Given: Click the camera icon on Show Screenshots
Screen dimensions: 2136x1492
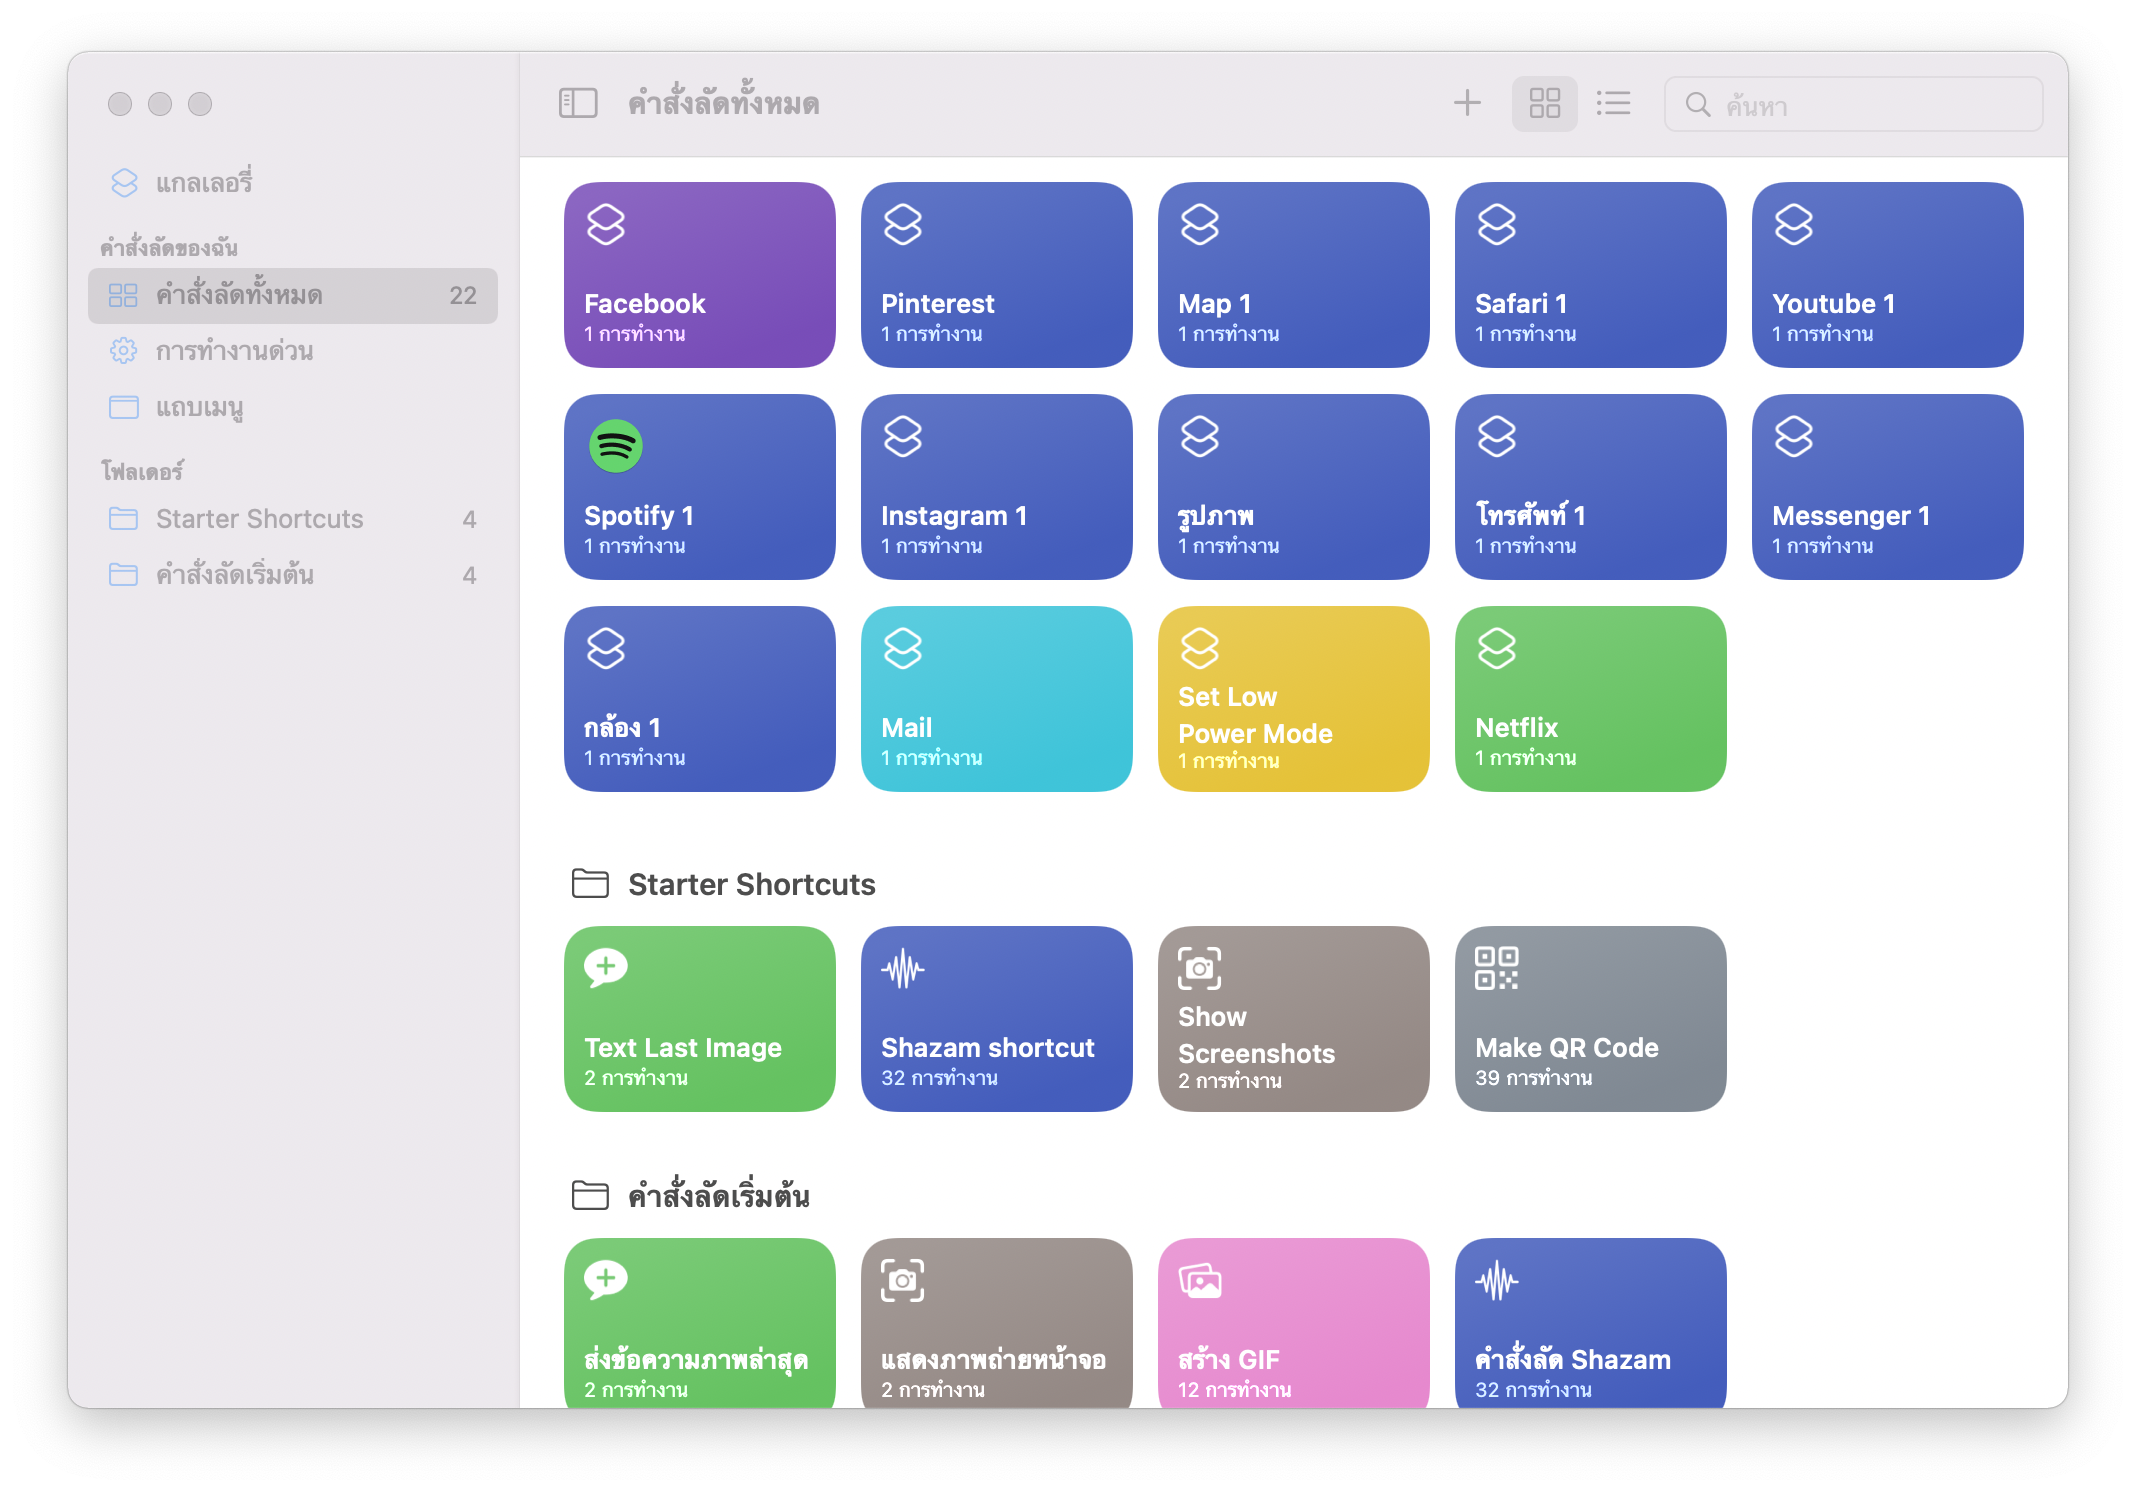Looking at the screenshot, I should 1199,968.
